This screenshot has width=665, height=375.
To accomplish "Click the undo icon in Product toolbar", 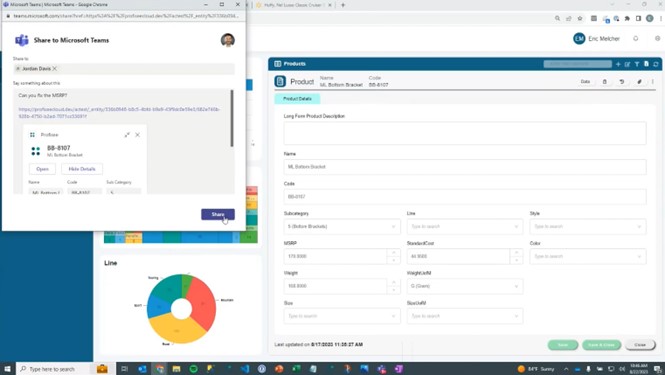I will 622,81.
